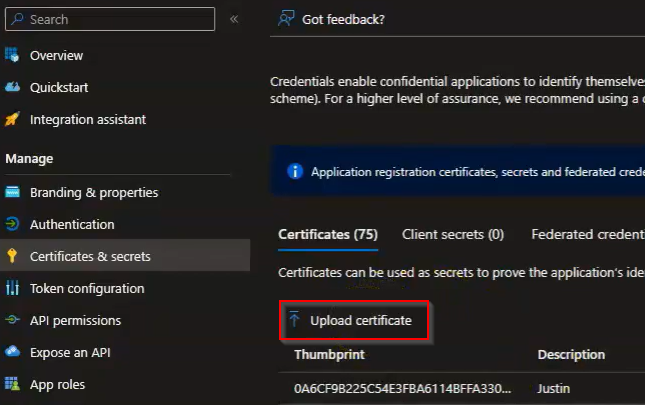The image size is (645, 405).
Task: Click the Branding & properties icon
Action: (13, 192)
